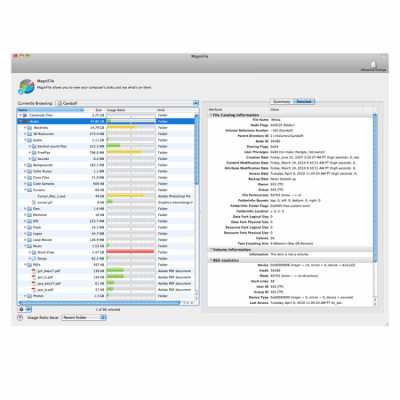The width and height of the screenshot is (400, 400).
Task: Open the Currently Browsing volume dropdown
Action: tap(127, 103)
